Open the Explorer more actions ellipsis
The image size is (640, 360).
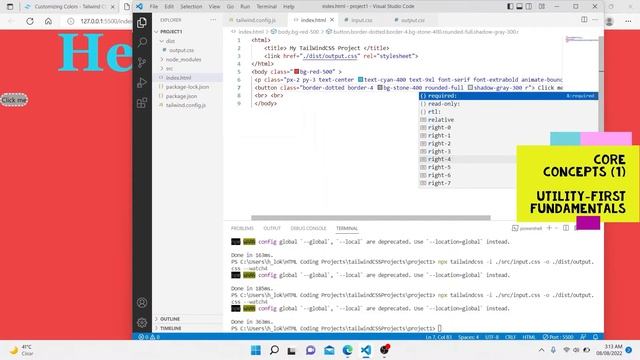click(213, 20)
